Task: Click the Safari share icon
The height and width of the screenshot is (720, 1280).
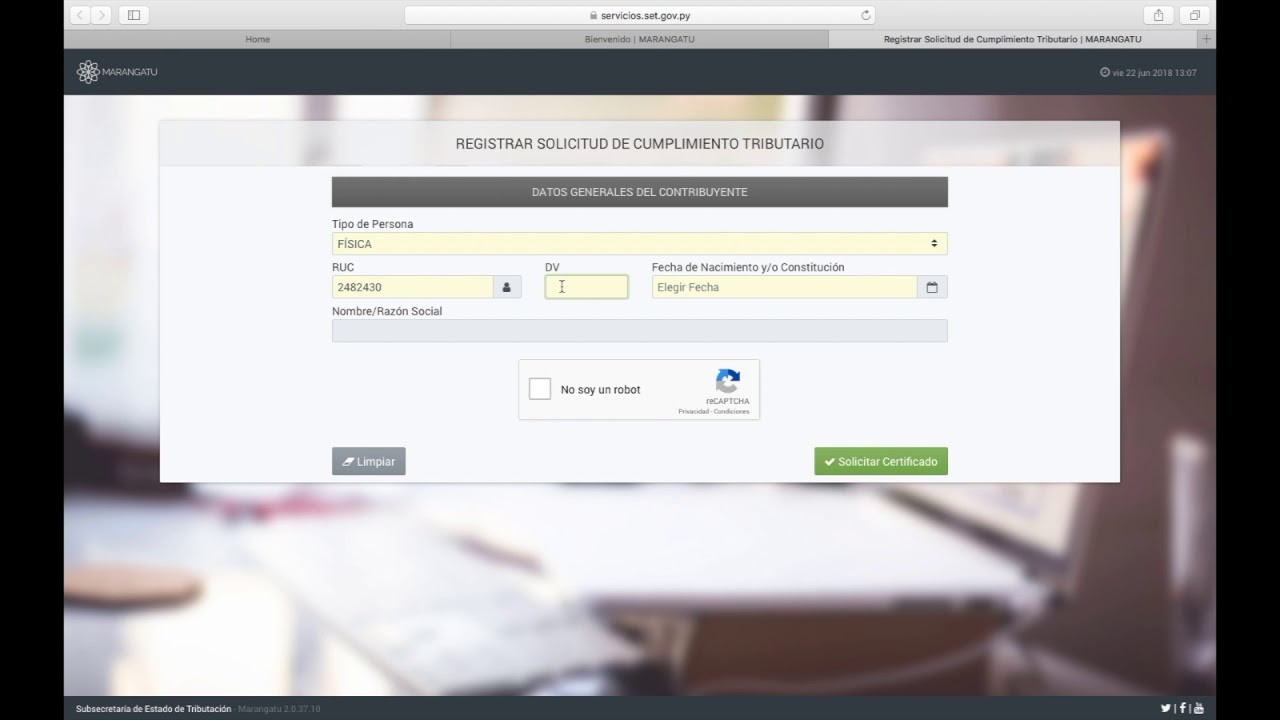Action: tap(1158, 15)
